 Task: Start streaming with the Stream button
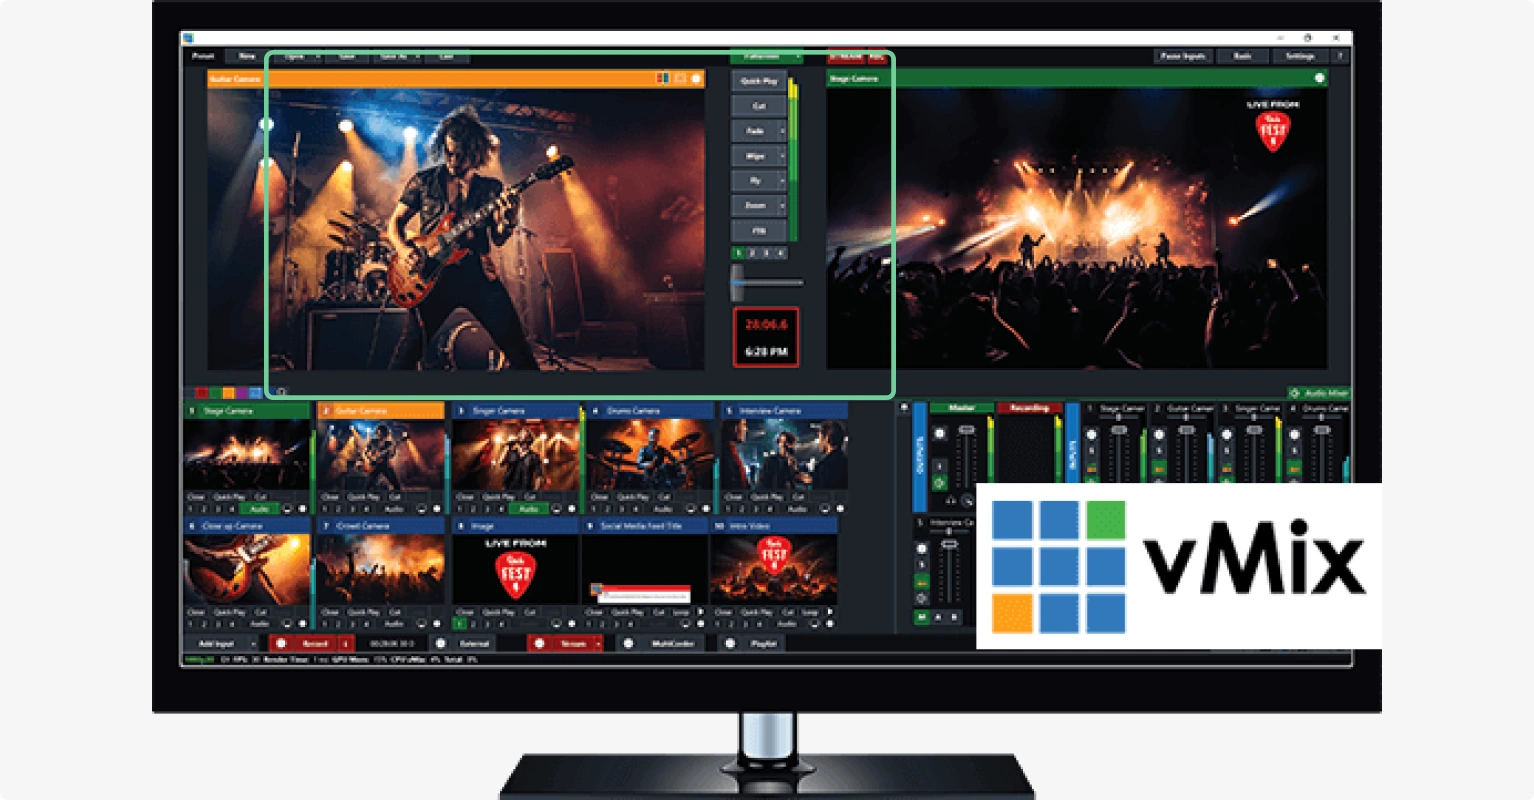pos(573,644)
